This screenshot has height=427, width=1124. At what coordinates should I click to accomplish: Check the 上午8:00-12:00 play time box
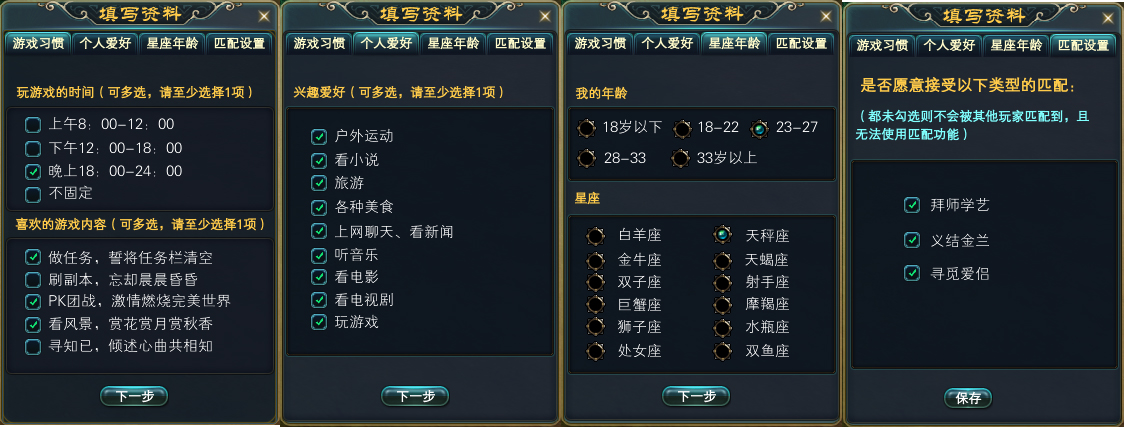(33, 125)
